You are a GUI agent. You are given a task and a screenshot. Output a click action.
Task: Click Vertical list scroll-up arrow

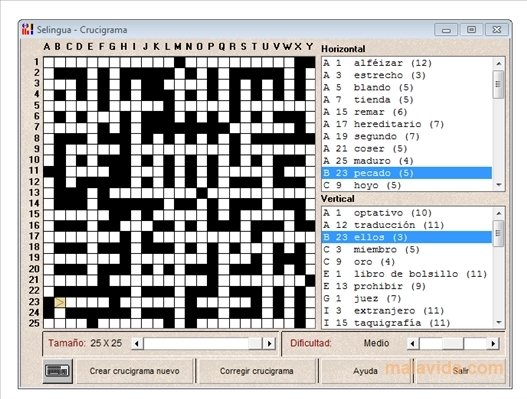498,213
